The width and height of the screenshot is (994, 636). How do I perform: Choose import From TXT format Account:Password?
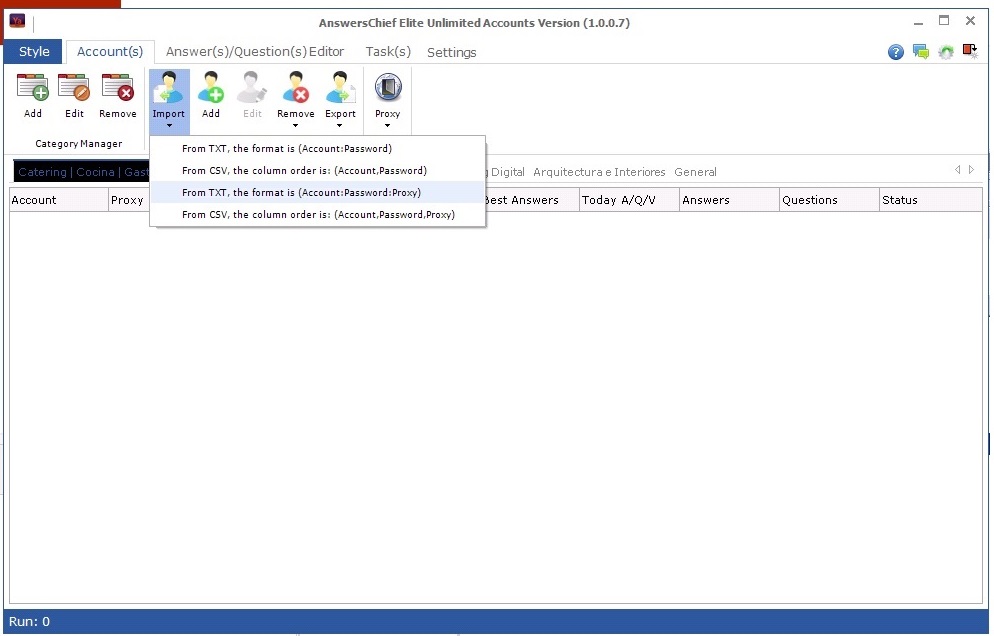point(286,149)
